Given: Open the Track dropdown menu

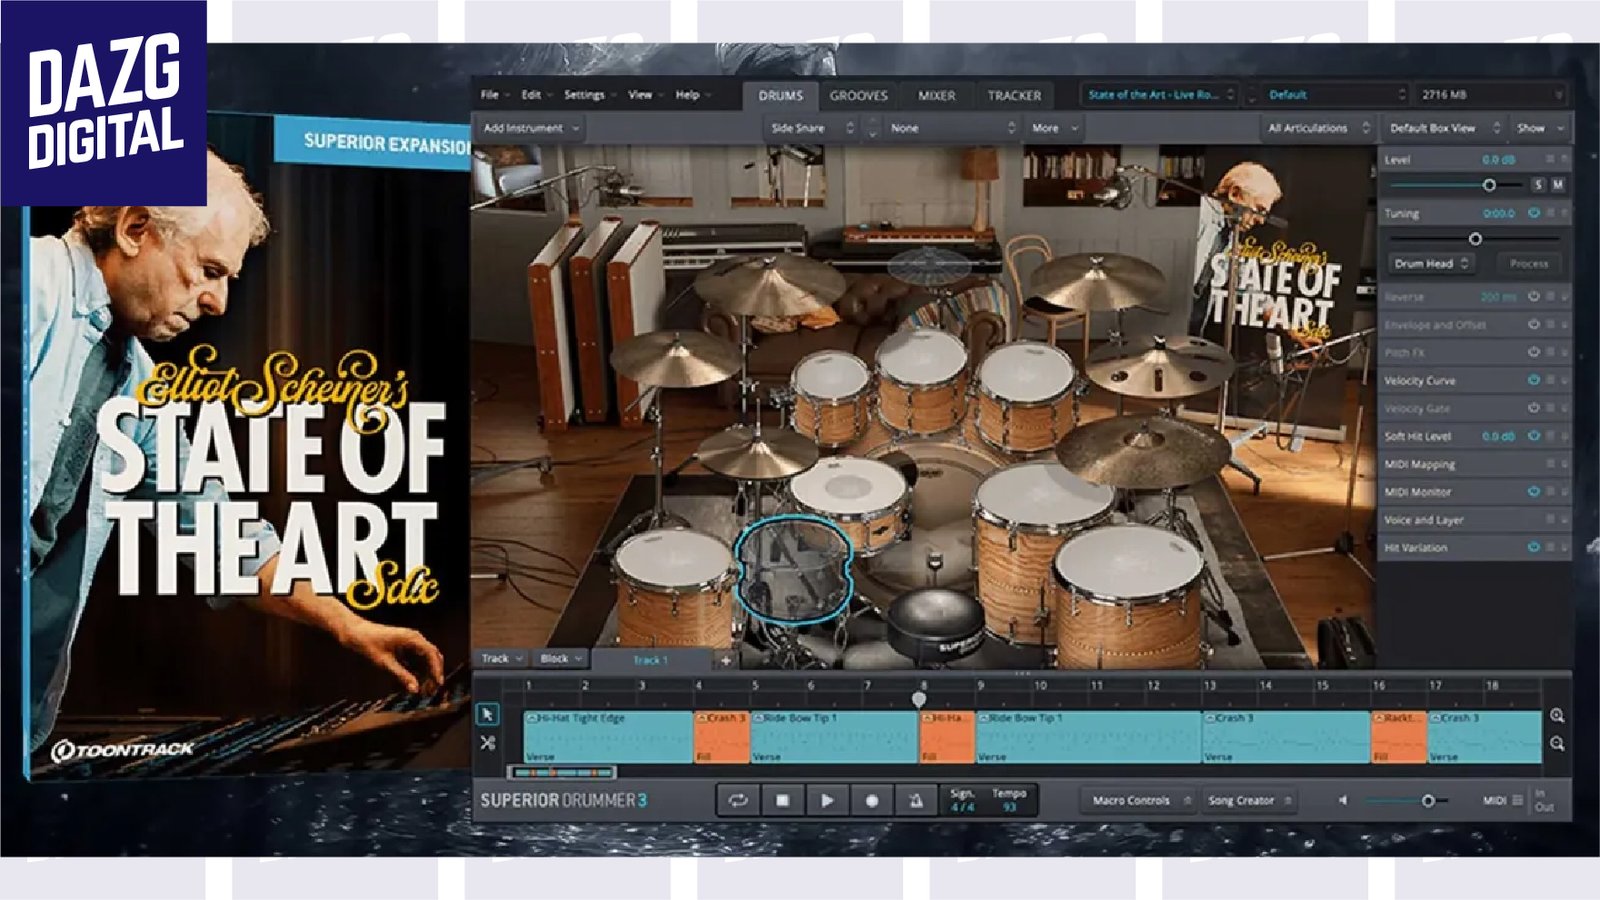Looking at the screenshot, I should 502,659.
